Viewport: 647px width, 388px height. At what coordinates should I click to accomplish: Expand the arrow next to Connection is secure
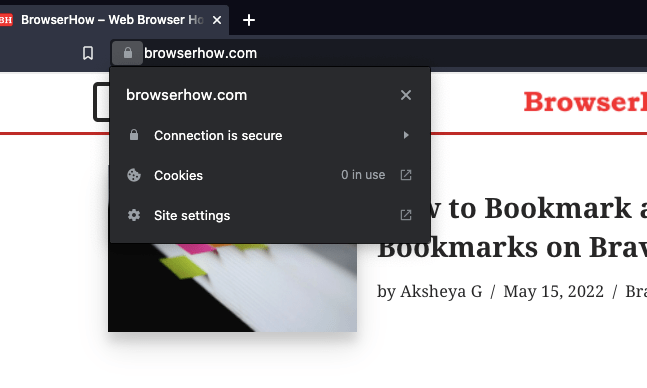[x=406, y=135]
